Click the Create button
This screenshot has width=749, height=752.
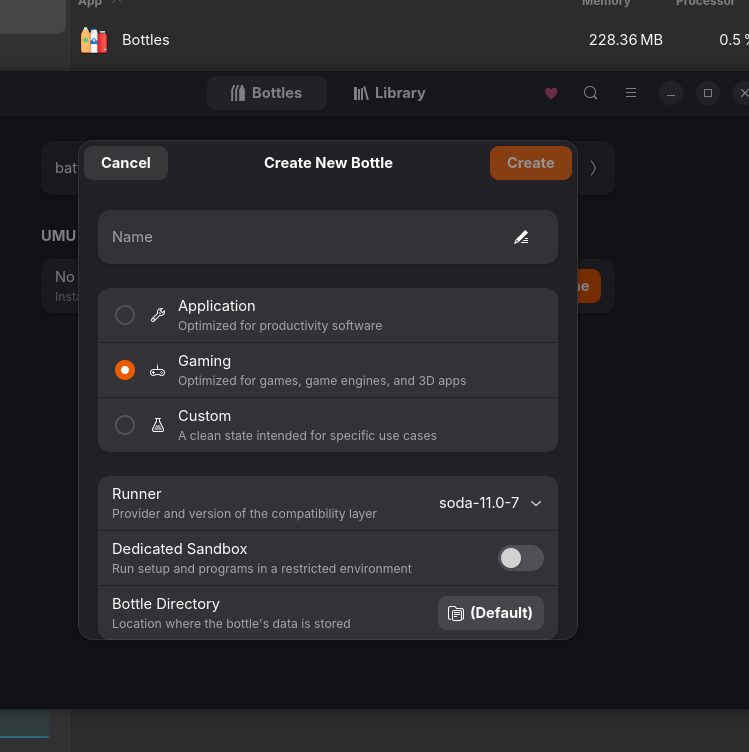tap(531, 163)
